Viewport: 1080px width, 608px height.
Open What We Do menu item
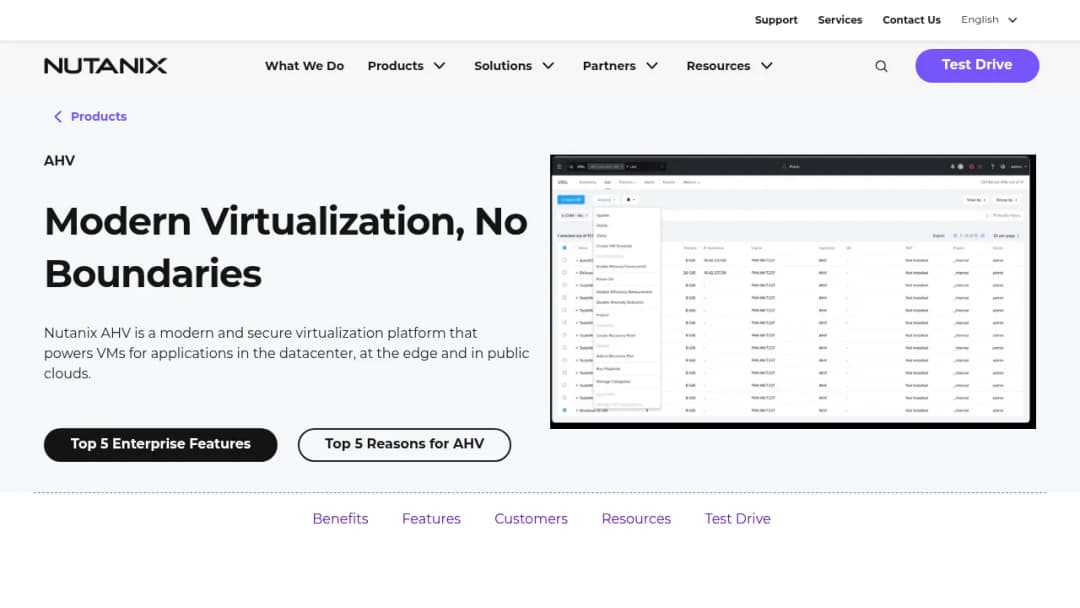(x=304, y=66)
